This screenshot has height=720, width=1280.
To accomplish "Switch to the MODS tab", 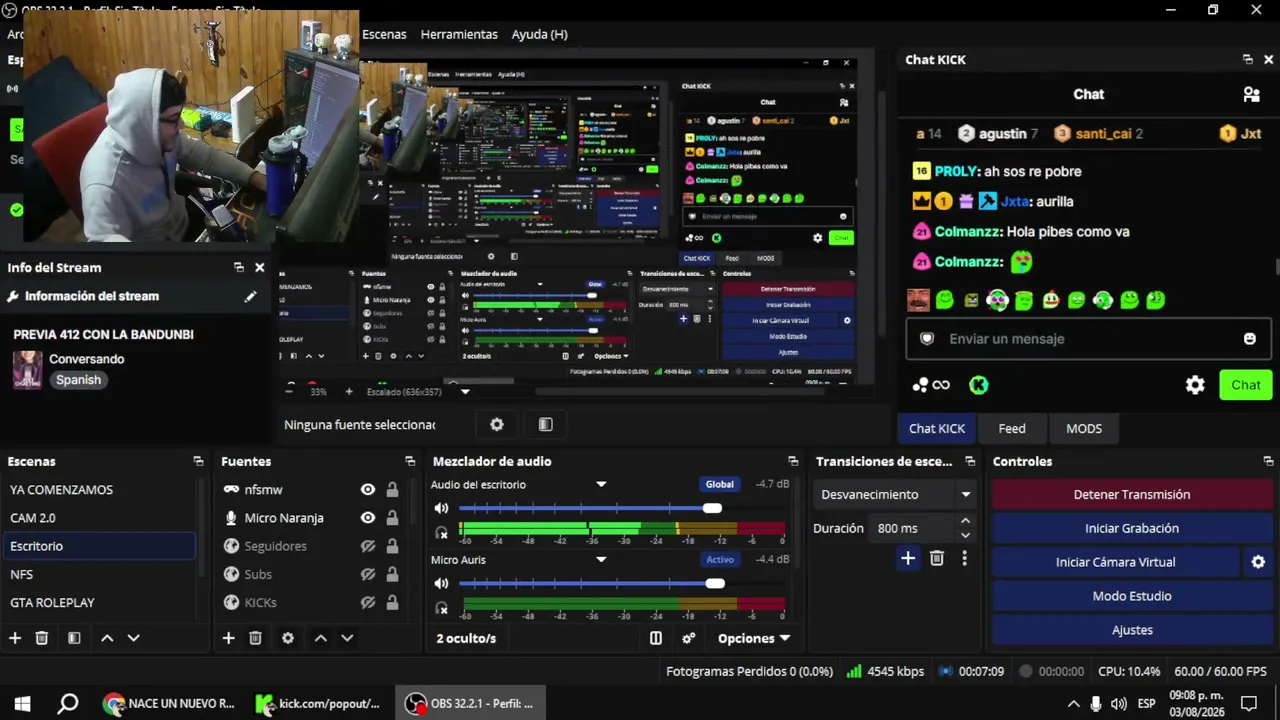I will click(x=1084, y=428).
